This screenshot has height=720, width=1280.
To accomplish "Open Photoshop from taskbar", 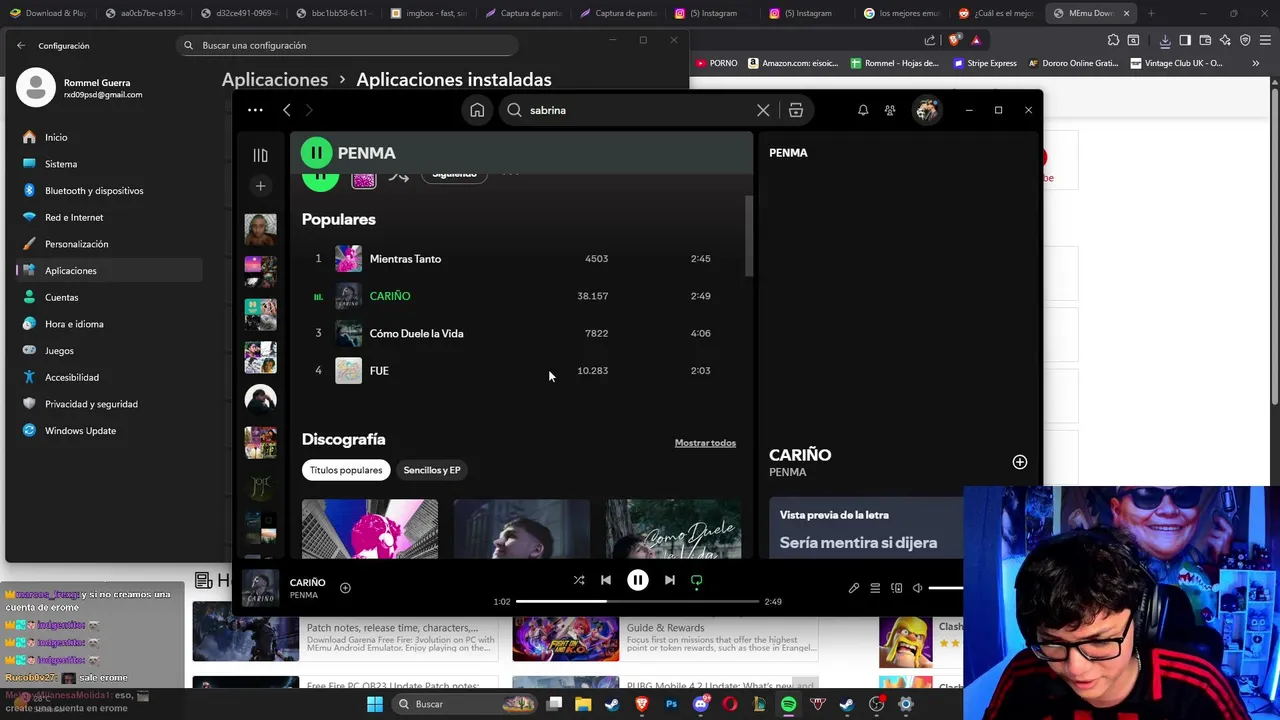I will [671, 704].
